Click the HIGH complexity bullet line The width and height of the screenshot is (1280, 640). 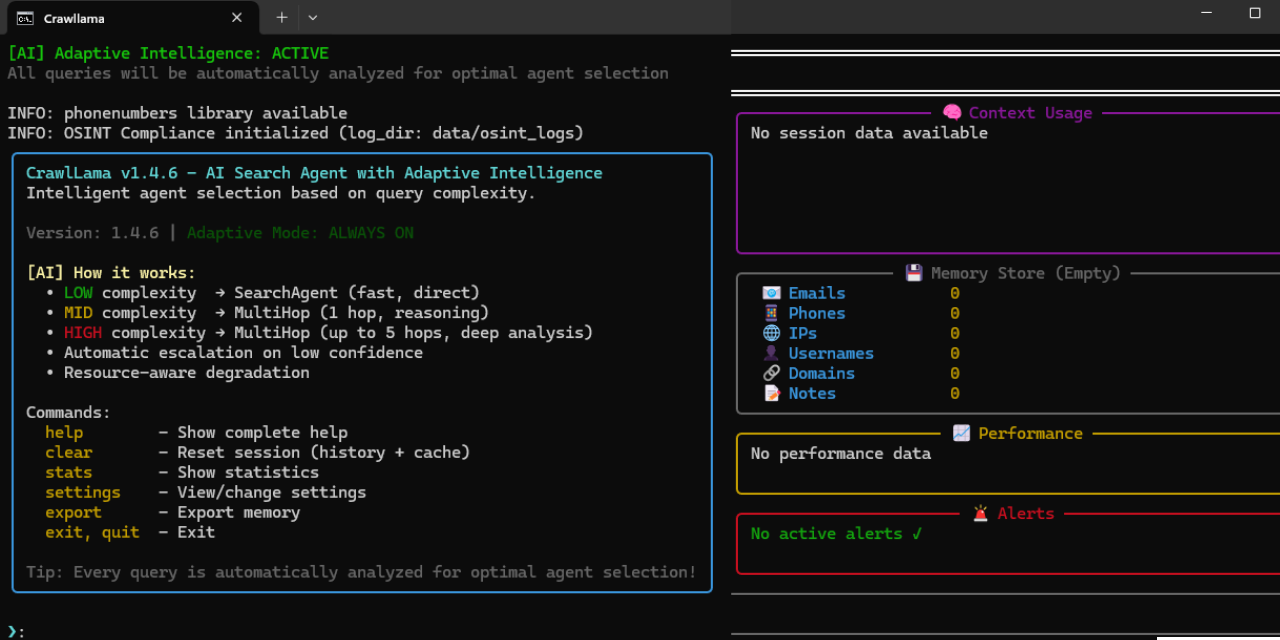click(319, 333)
